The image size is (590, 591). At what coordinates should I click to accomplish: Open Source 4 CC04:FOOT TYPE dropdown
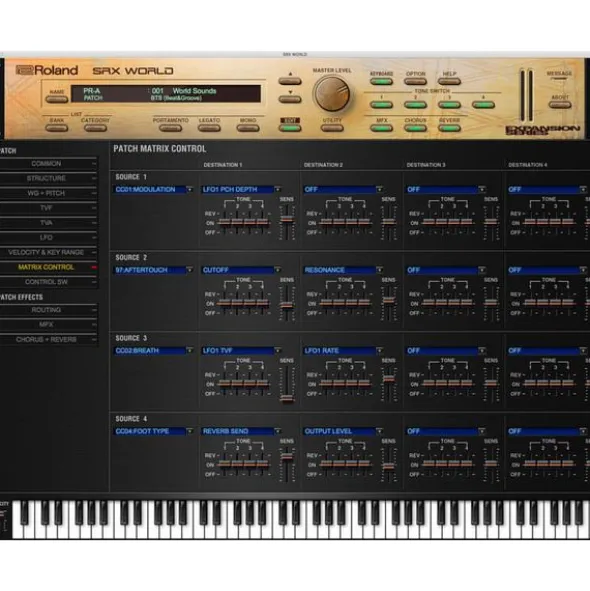[153, 431]
